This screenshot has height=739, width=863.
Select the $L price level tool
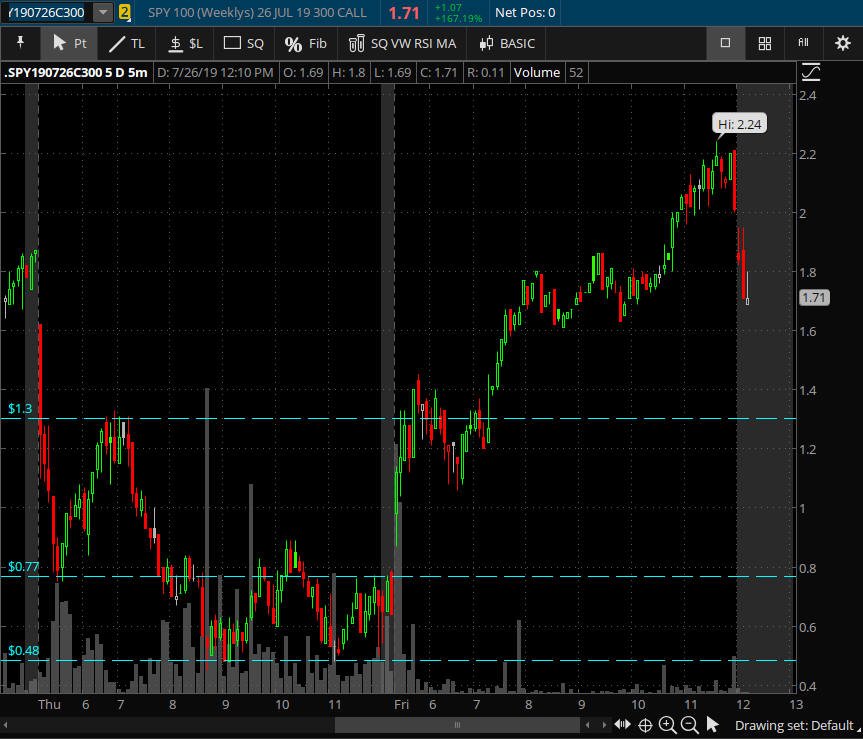(185, 43)
